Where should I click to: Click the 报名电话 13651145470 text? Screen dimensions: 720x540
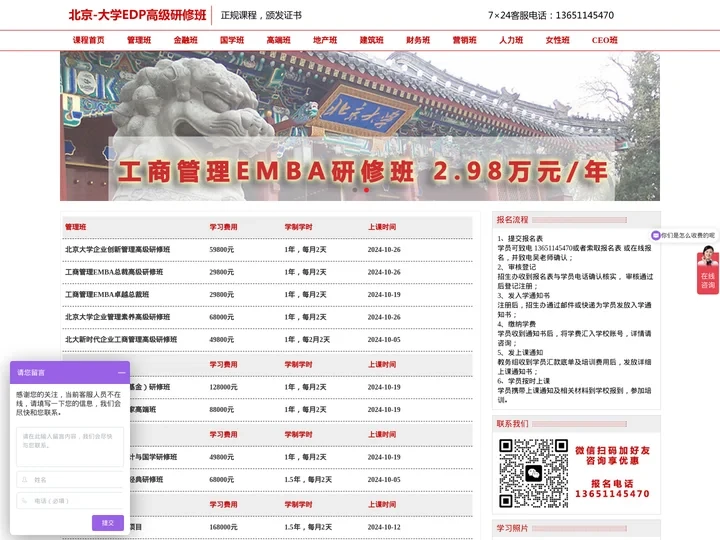pyautogui.click(x=612, y=489)
